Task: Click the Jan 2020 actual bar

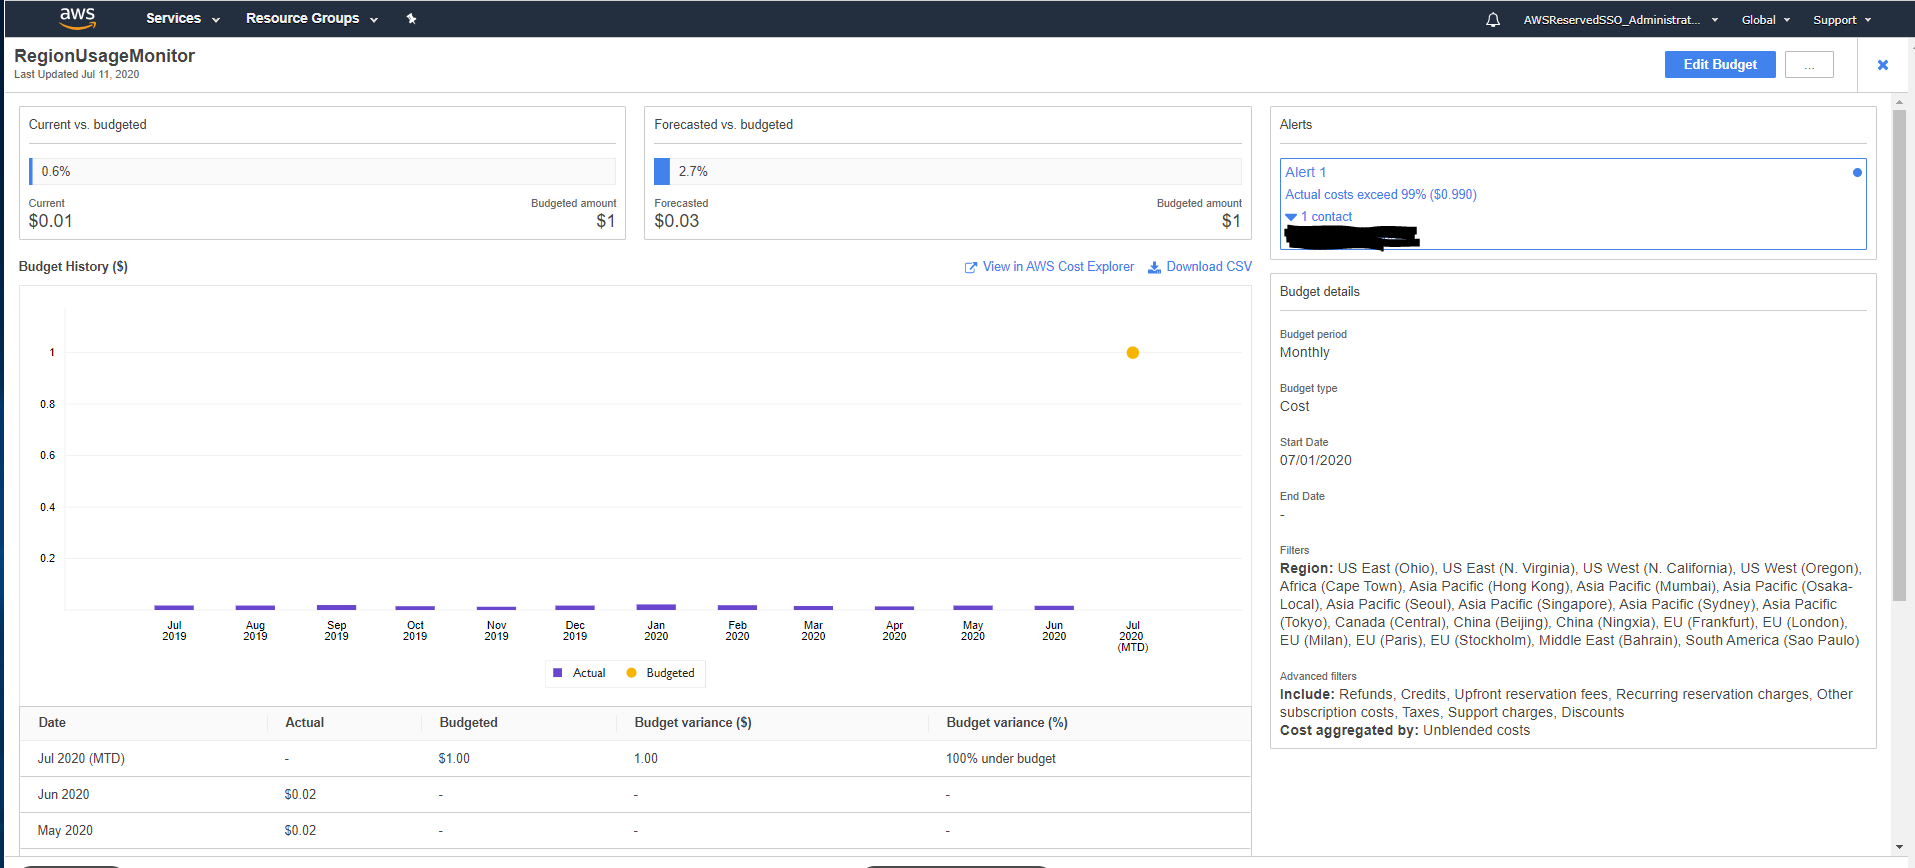Action: click(656, 607)
